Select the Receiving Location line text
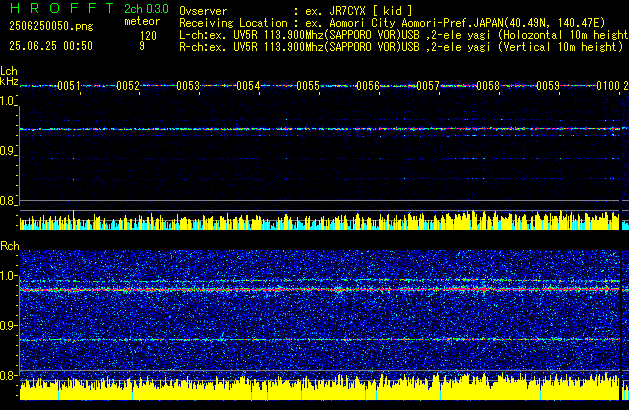Viewport: 629px width, 410px height. pyautogui.click(x=392, y=23)
